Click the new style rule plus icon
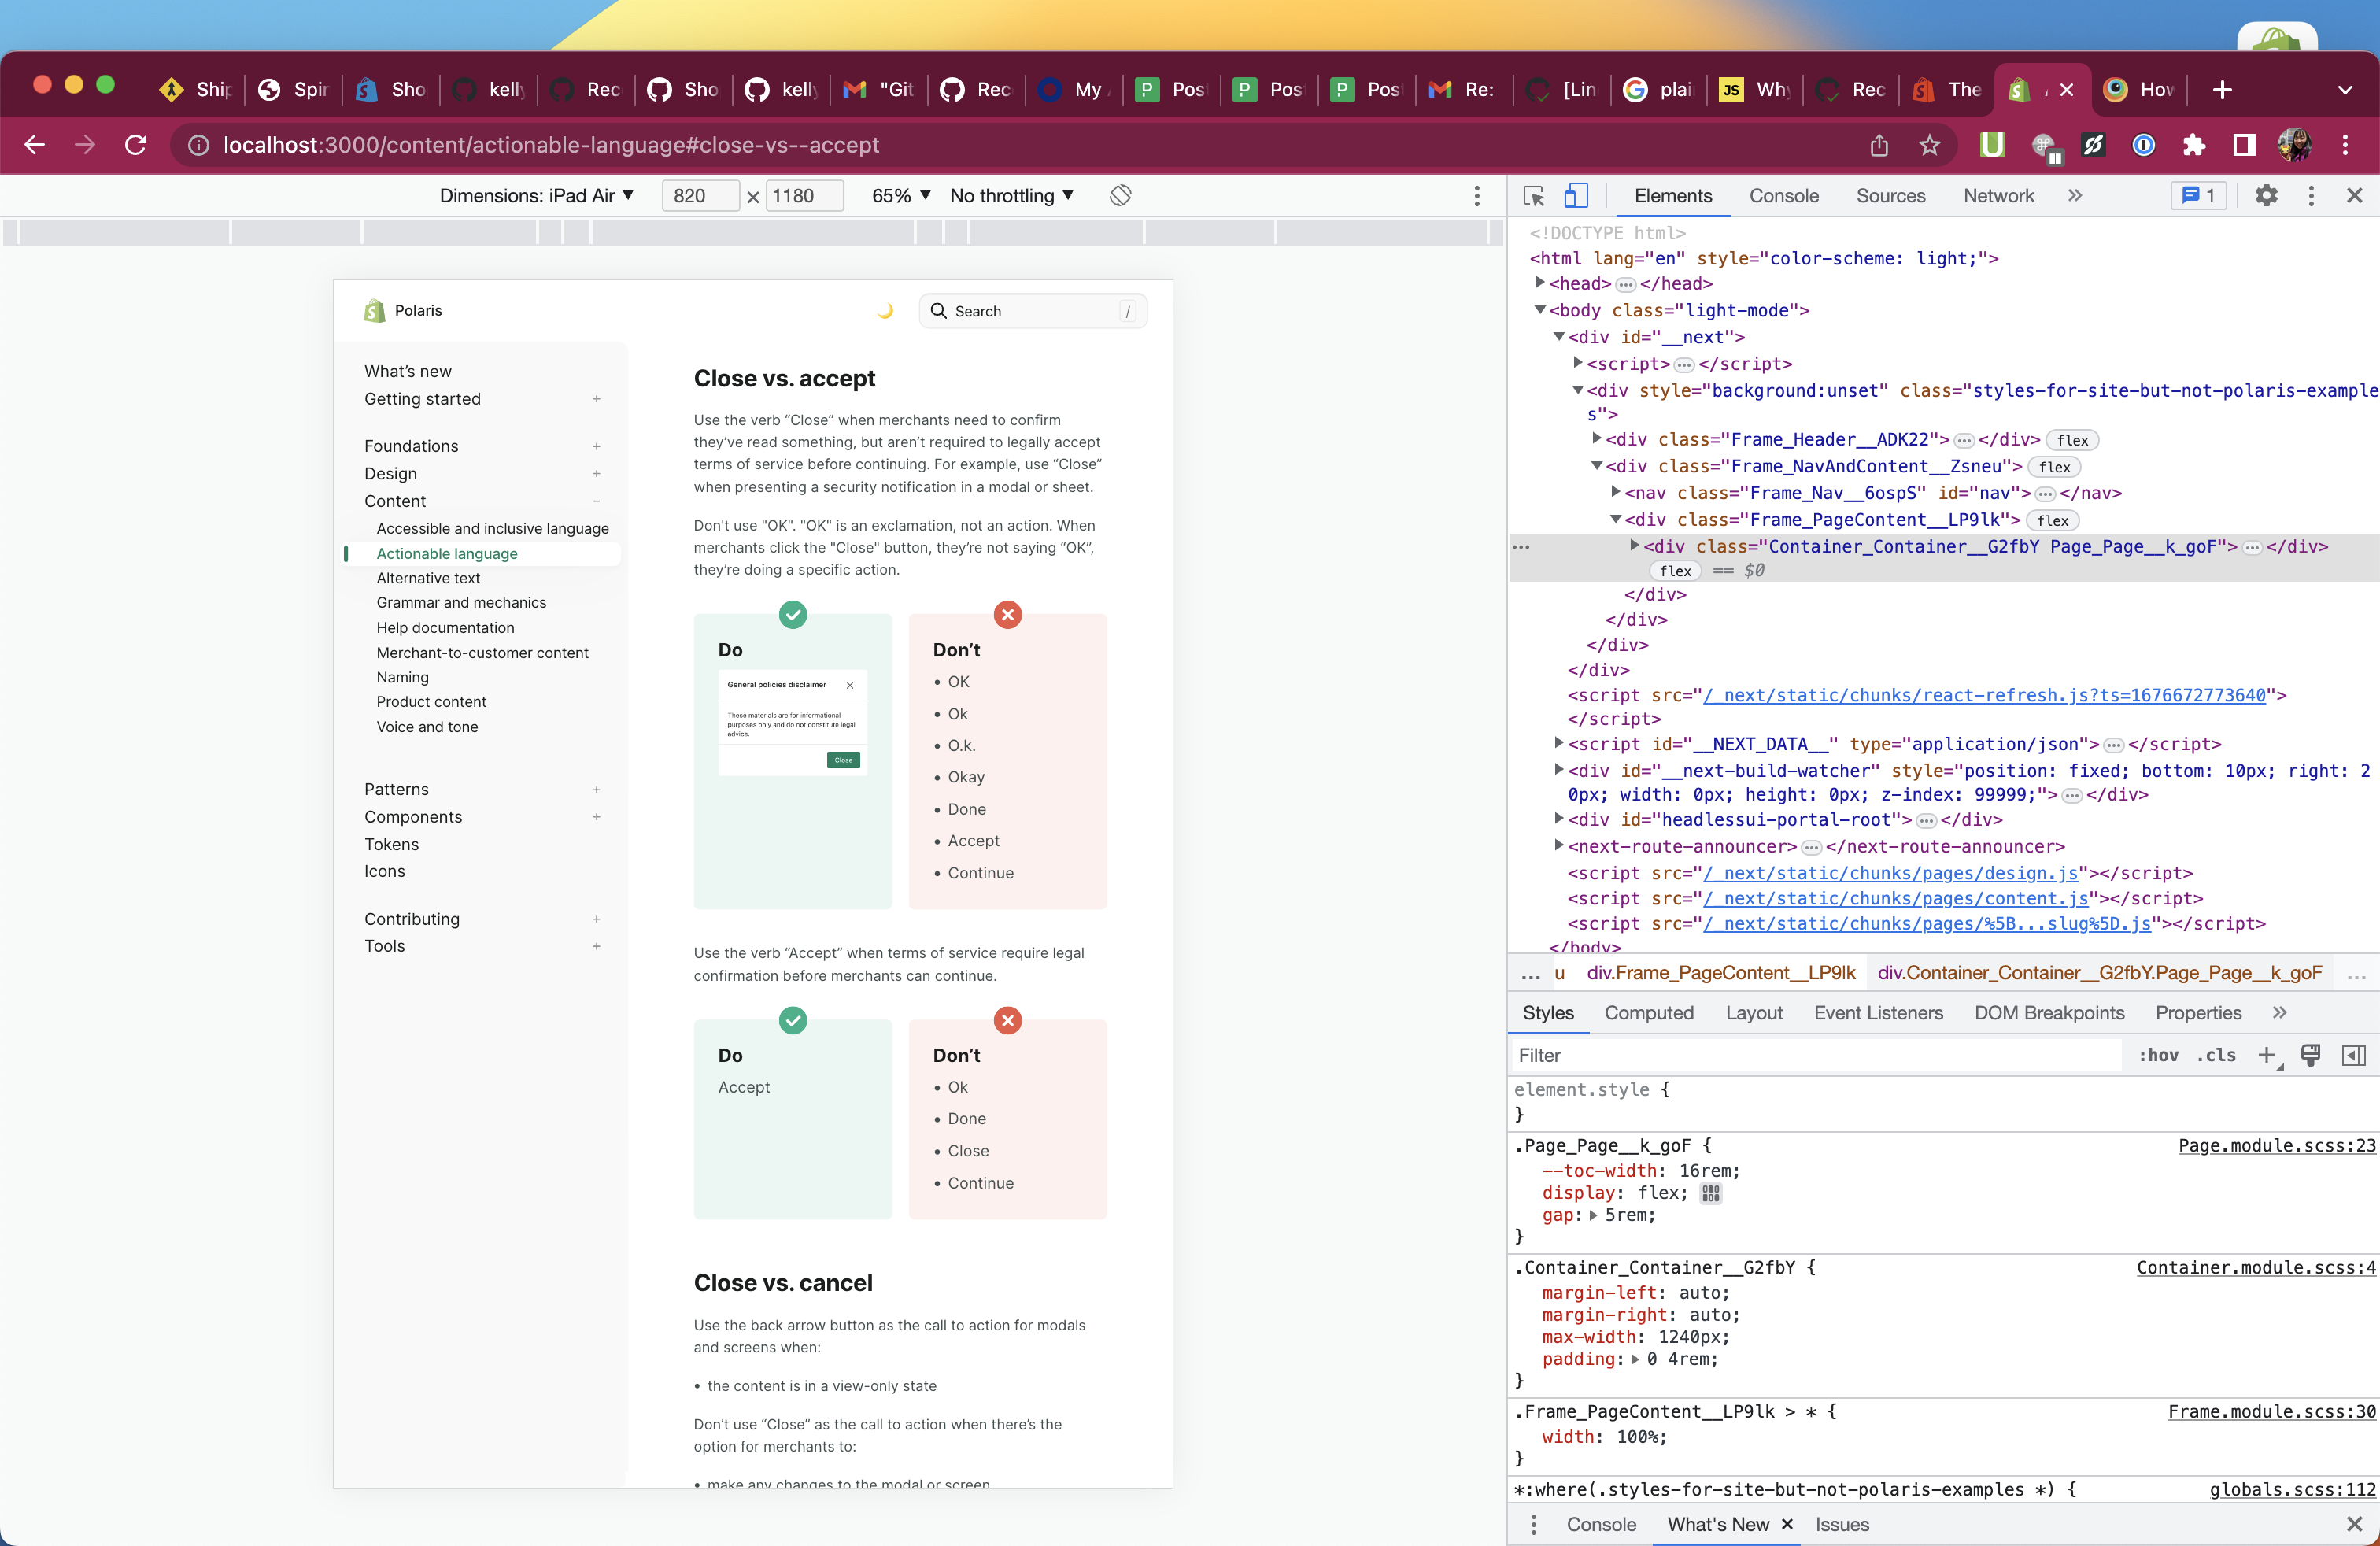The image size is (2380, 1546). (2267, 1055)
